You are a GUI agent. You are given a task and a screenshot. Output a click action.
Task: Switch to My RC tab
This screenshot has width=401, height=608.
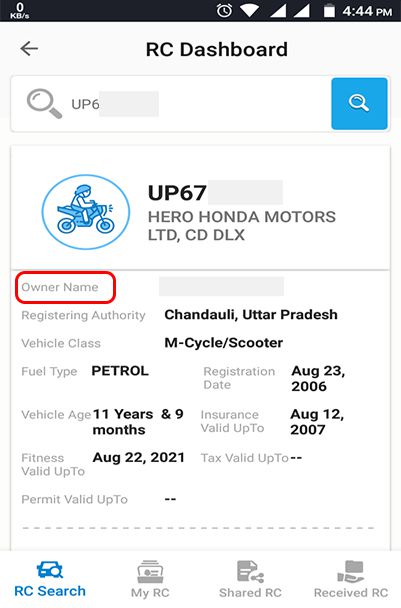click(150, 580)
